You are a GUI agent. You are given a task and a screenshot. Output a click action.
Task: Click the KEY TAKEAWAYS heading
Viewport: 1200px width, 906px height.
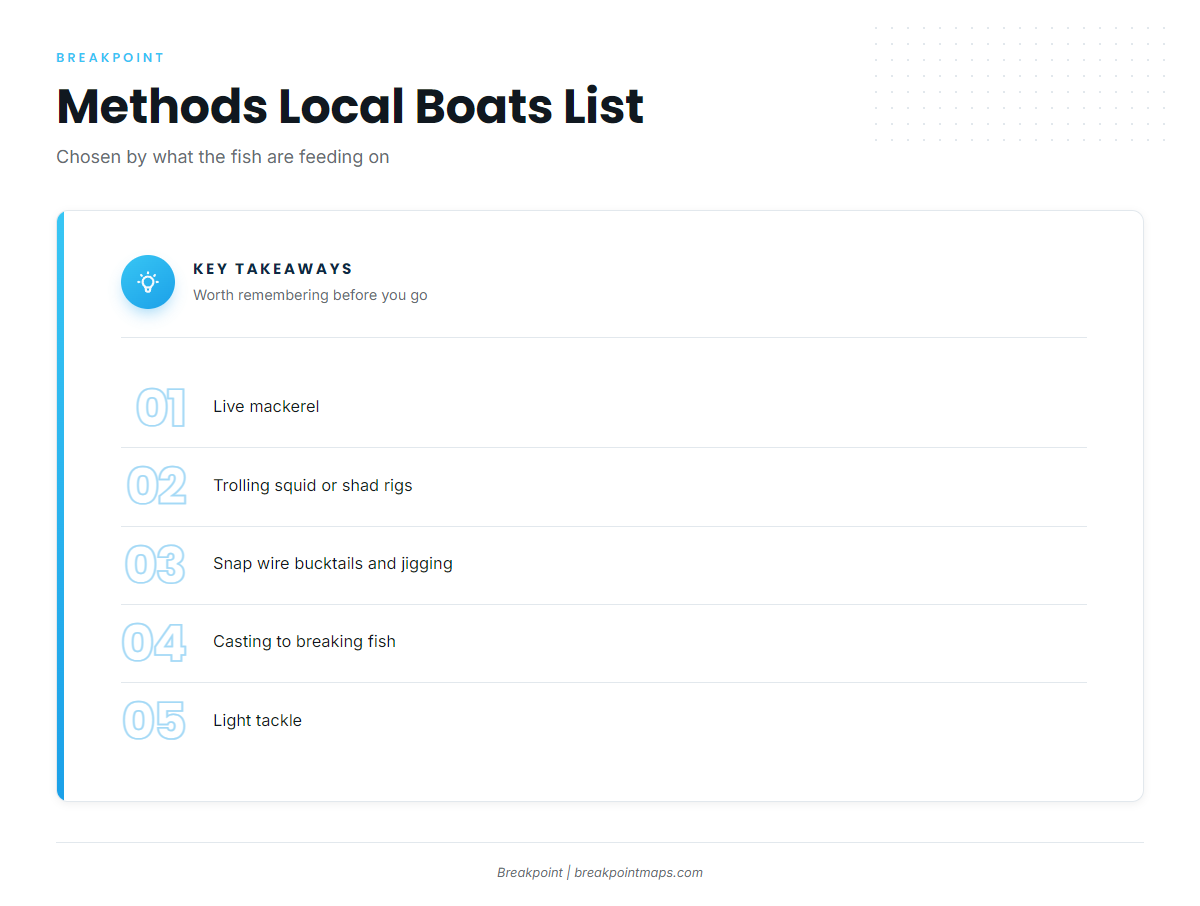point(273,269)
